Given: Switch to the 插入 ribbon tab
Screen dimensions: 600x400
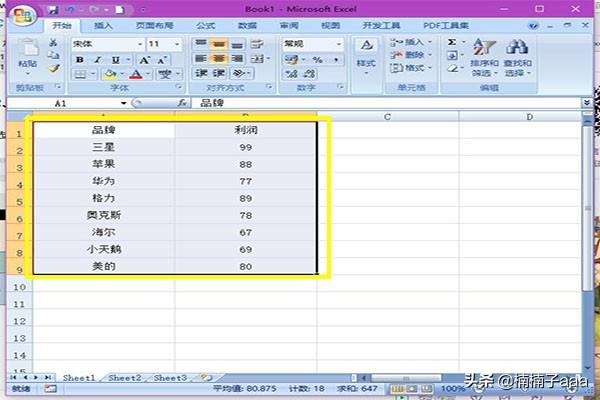Looking at the screenshot, I should (x=103, y=26).
